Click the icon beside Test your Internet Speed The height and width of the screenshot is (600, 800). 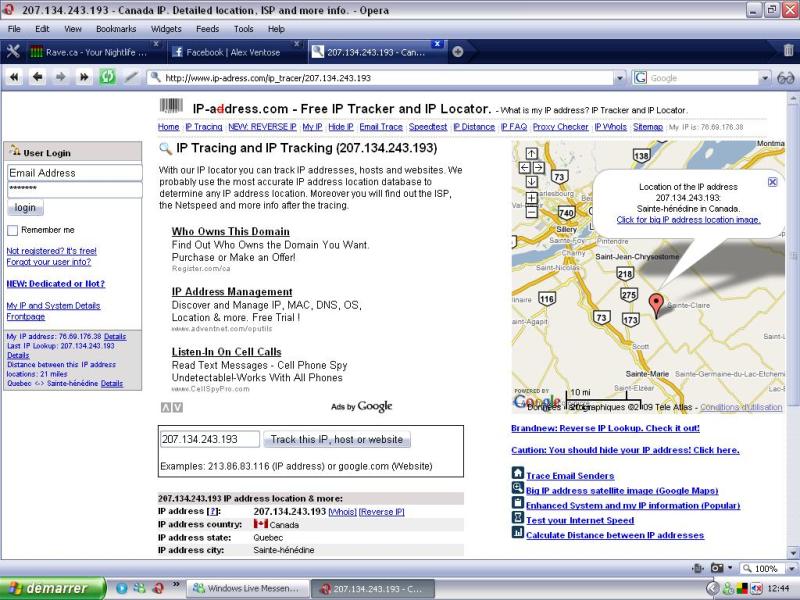point(517,517)
